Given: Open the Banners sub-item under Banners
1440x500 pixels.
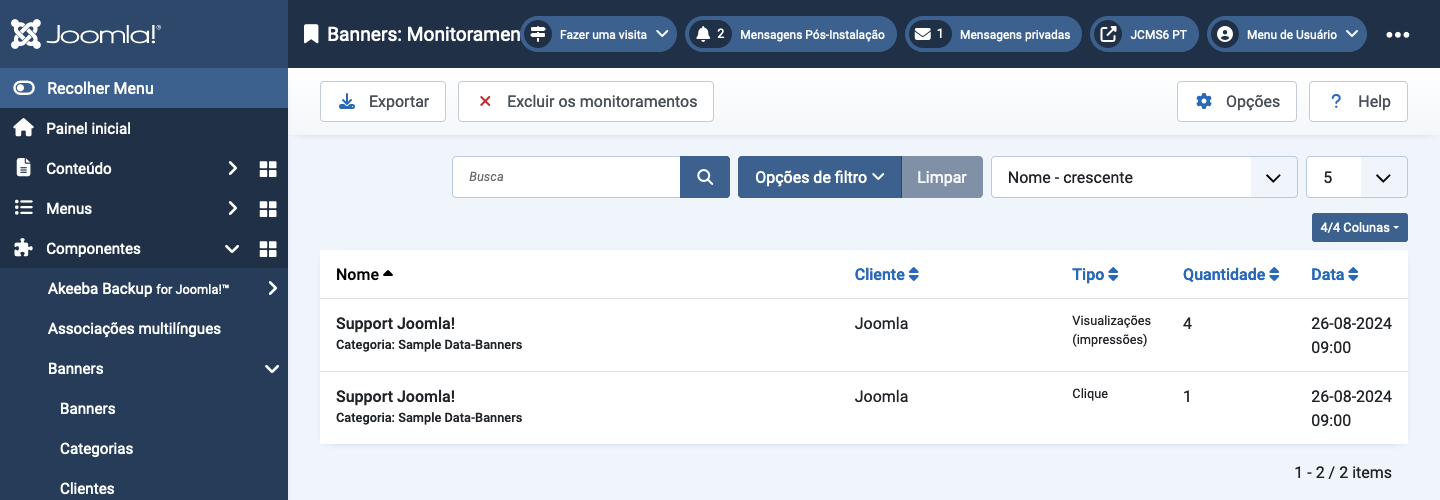Looking at the screenshot, I should 88,408.
